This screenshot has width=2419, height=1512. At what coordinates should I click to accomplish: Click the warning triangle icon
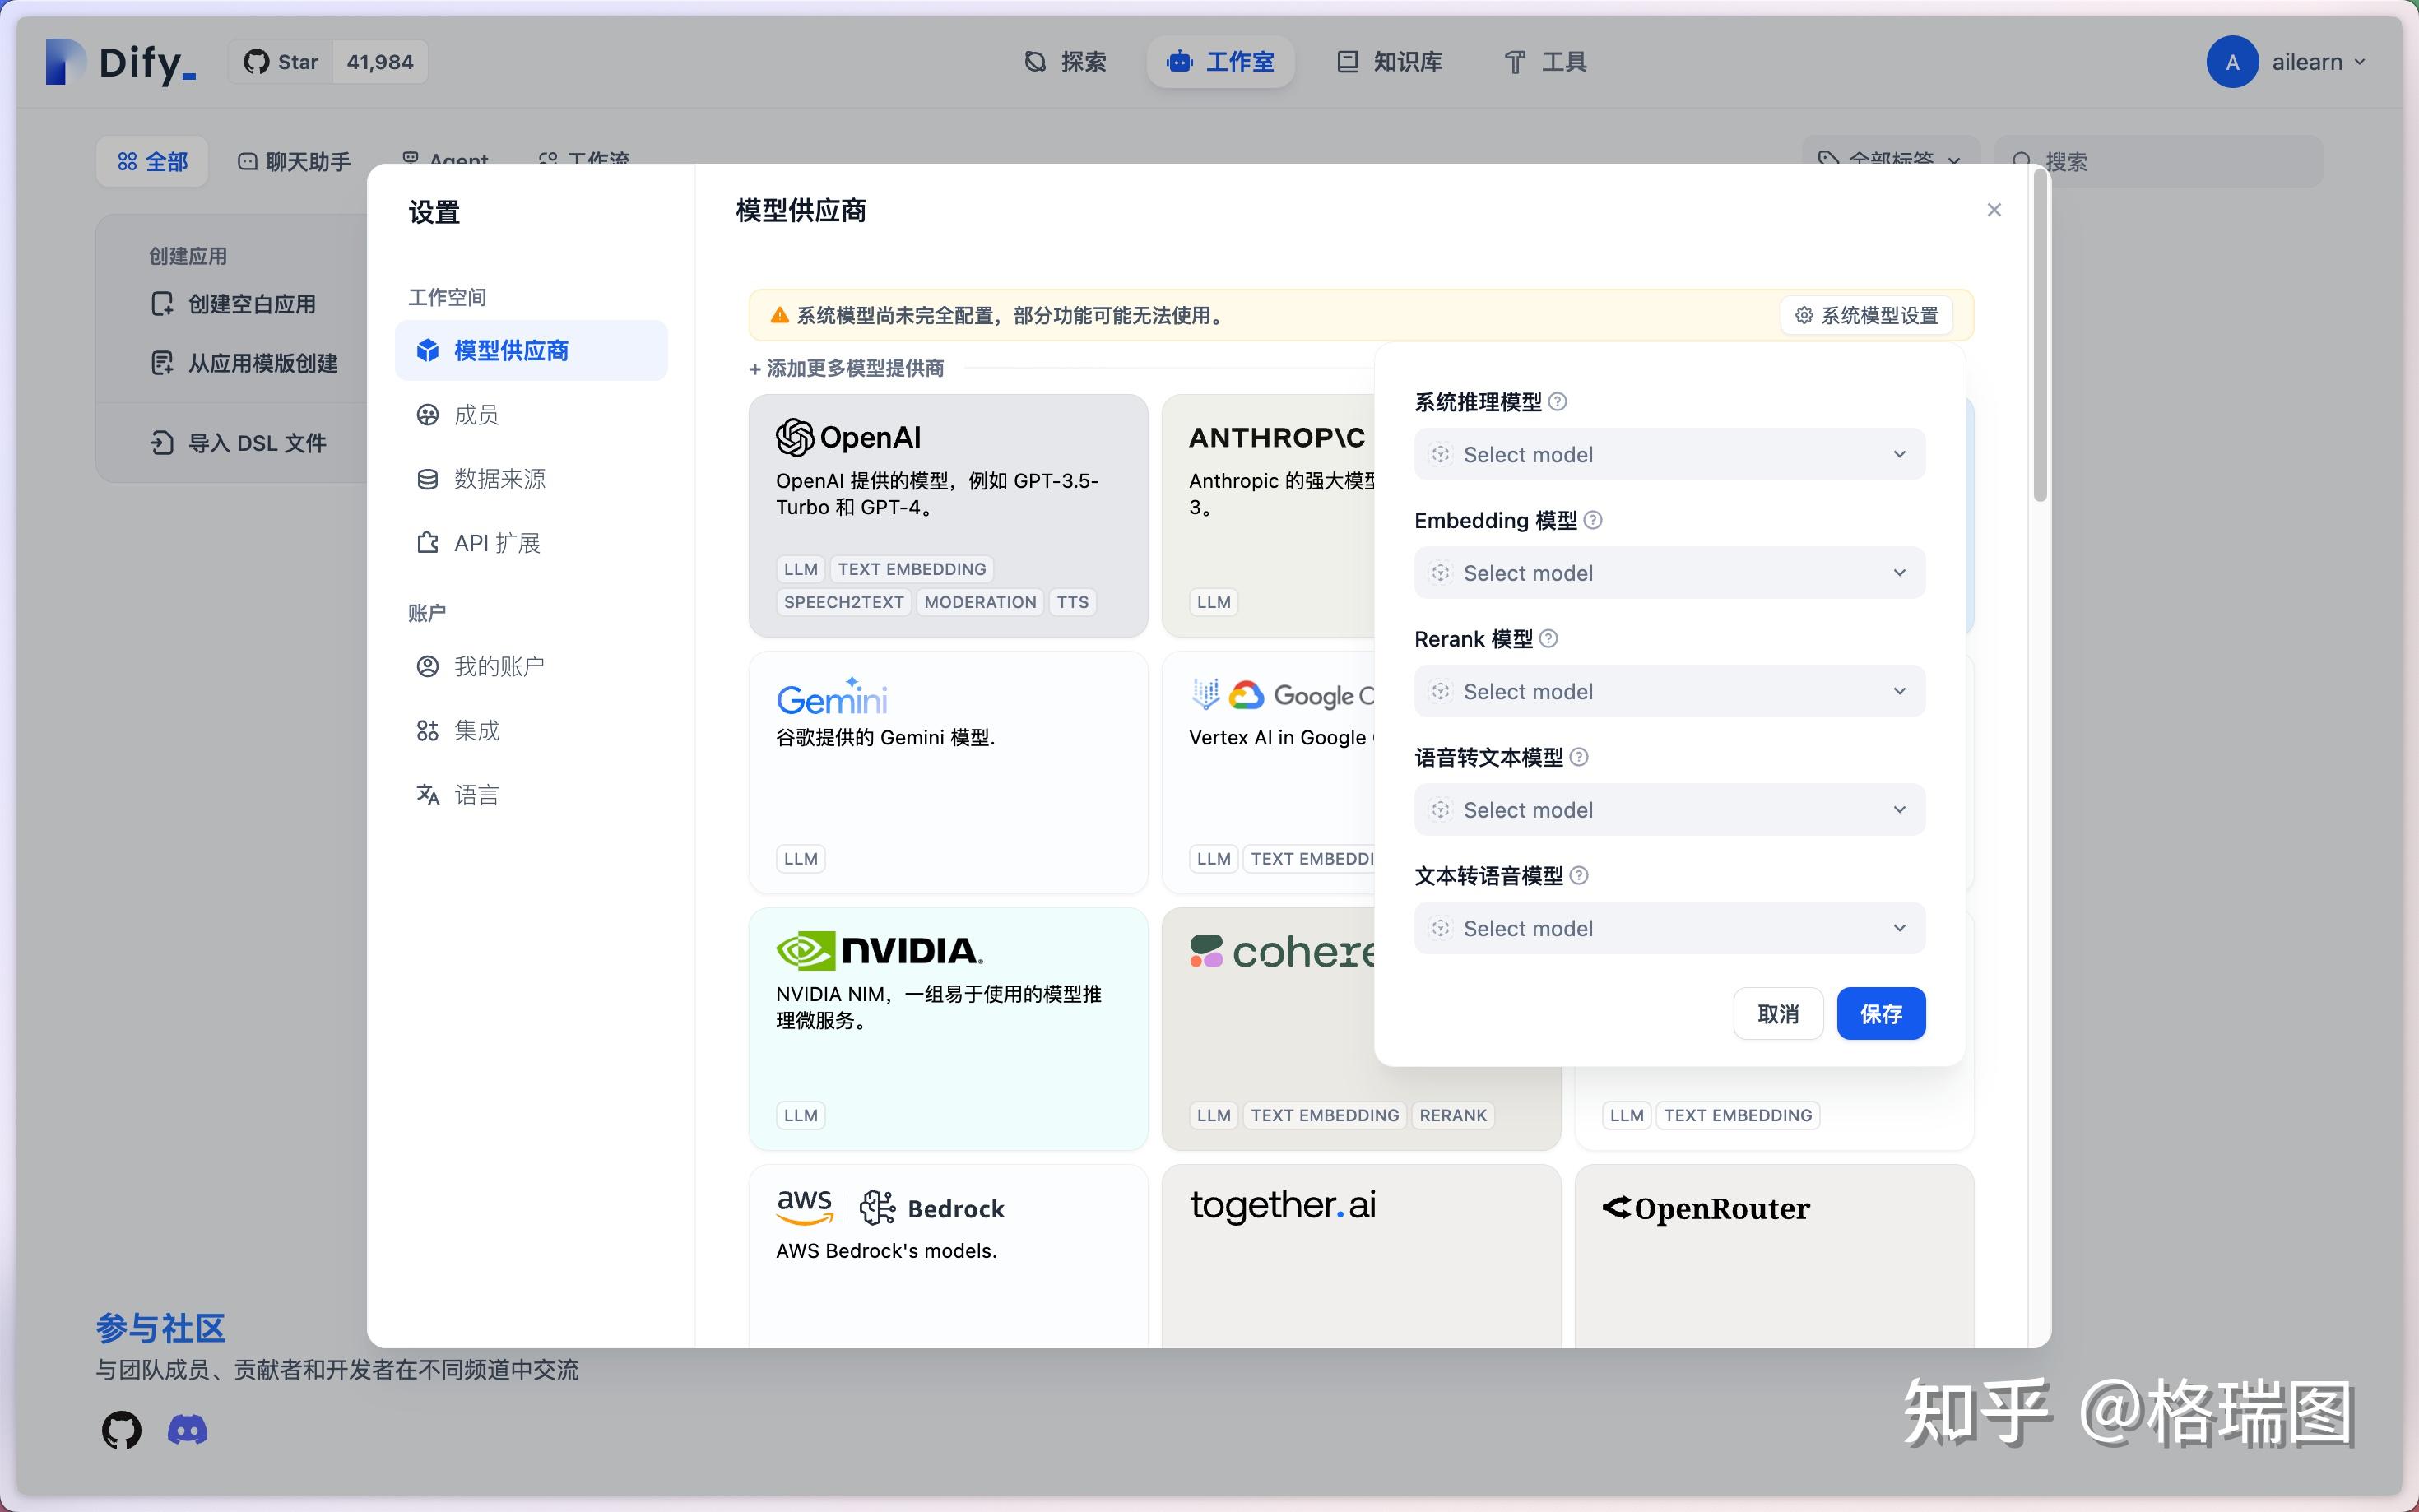pos(780,315)
